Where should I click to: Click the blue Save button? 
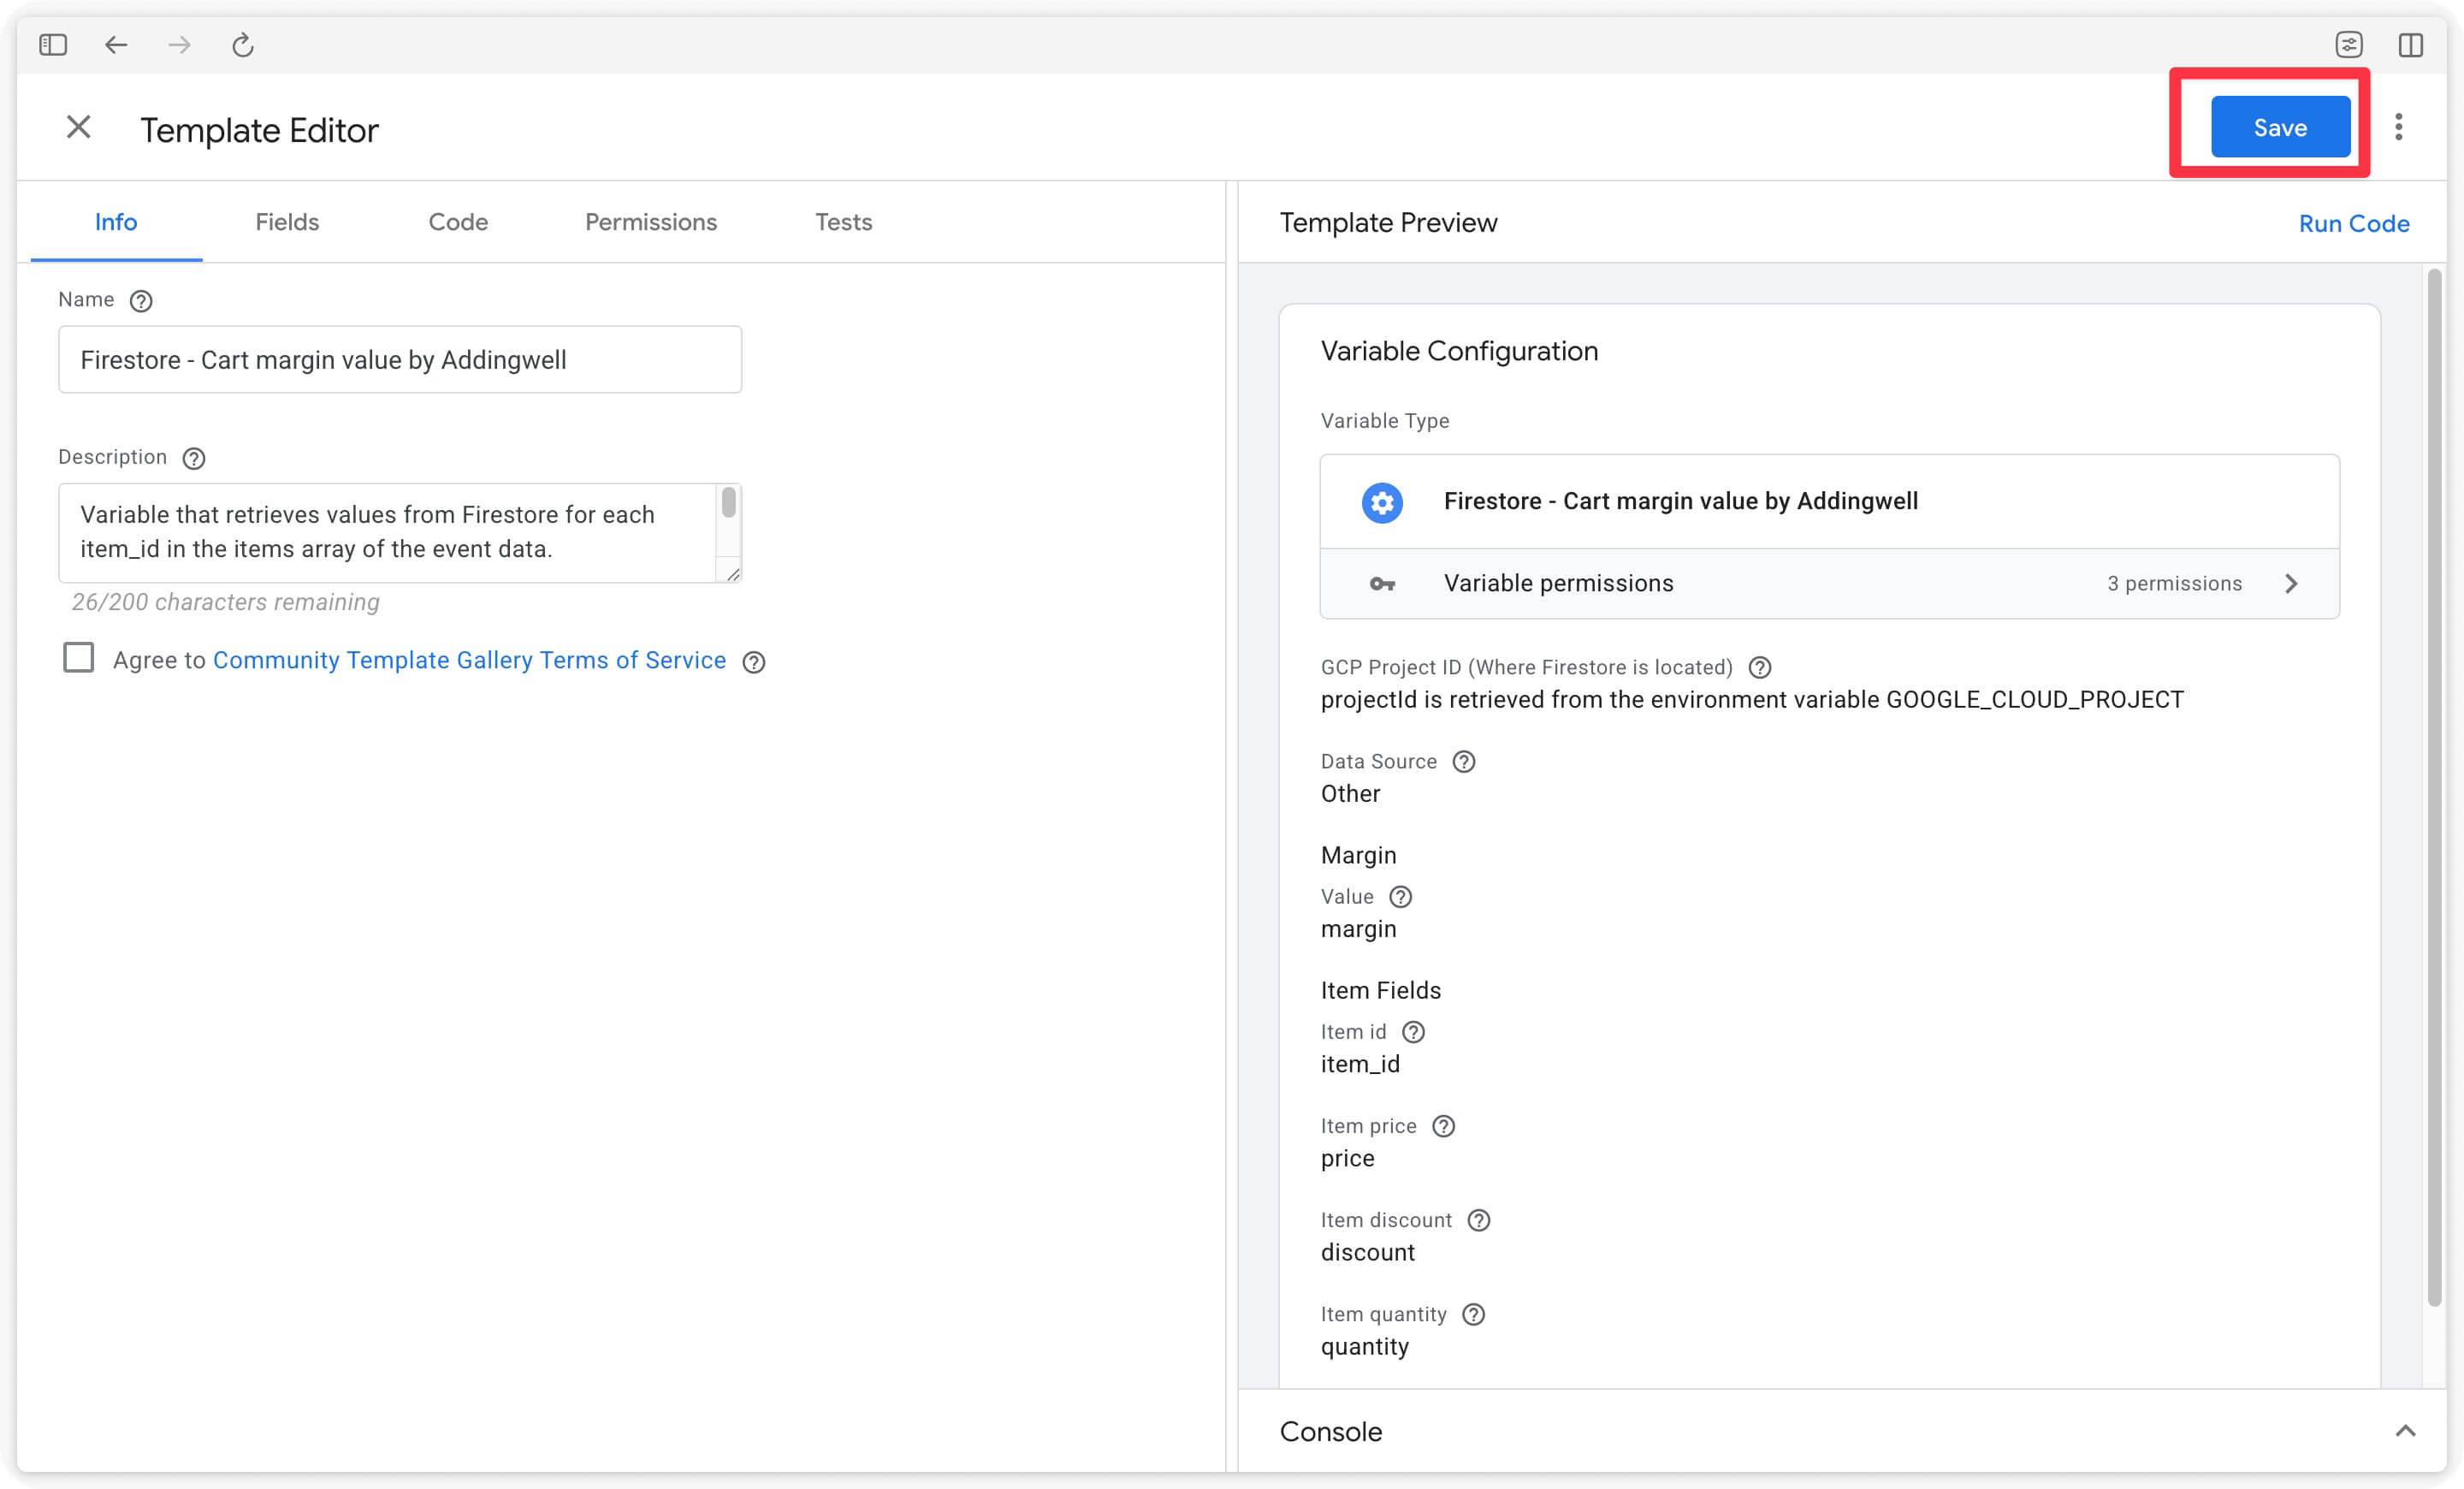(2280, 127)
